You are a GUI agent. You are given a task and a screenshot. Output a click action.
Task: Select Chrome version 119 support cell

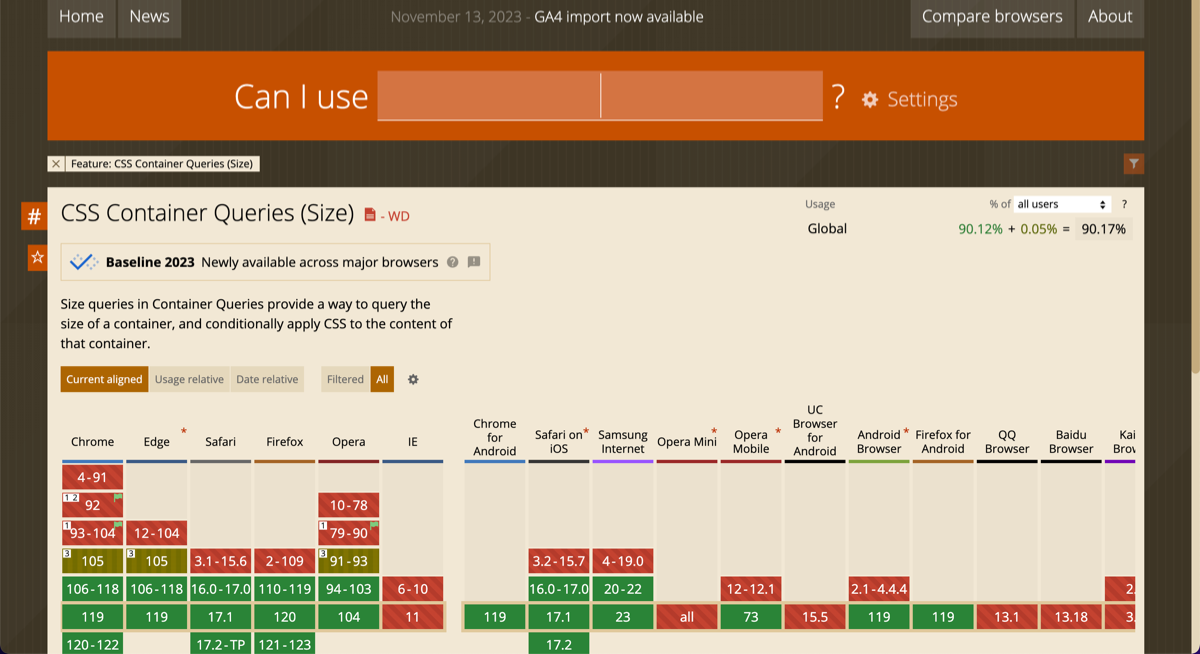tap(92, 617)
